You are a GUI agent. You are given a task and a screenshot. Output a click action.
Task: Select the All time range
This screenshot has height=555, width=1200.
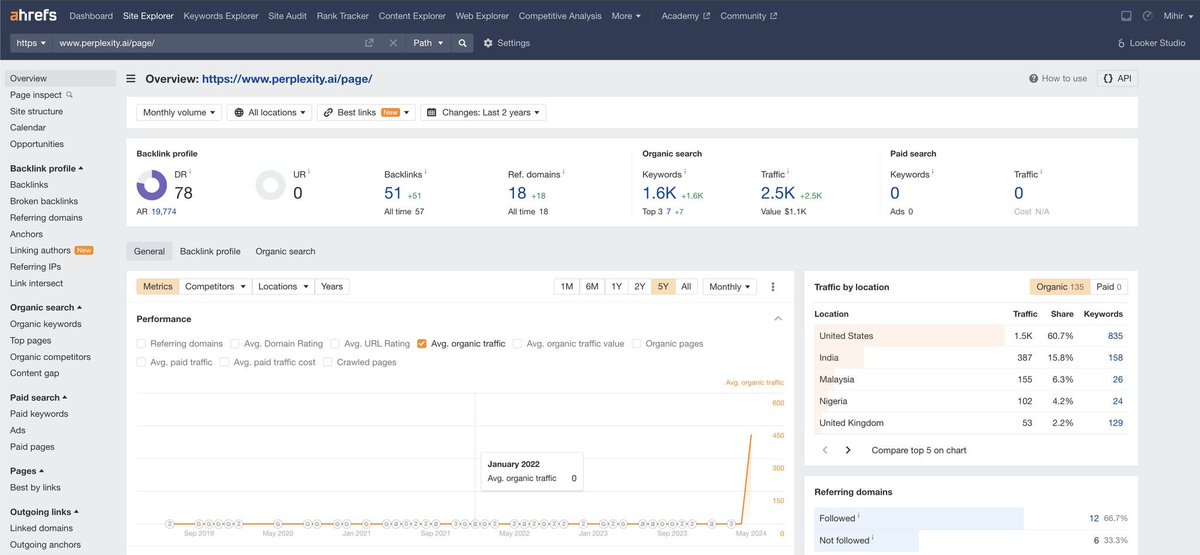click(686, 287)
